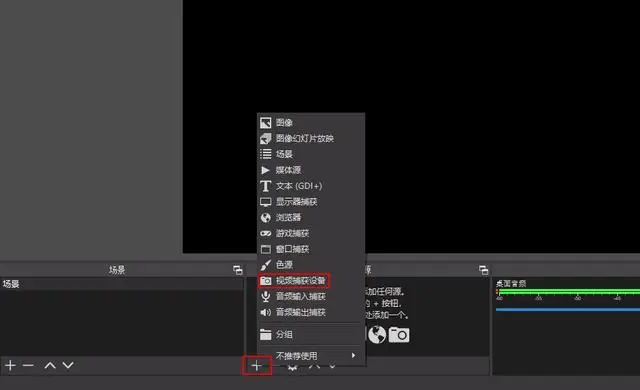
Task: Pop out the 场景 scenes dock
Action: (x=238, y=270)
